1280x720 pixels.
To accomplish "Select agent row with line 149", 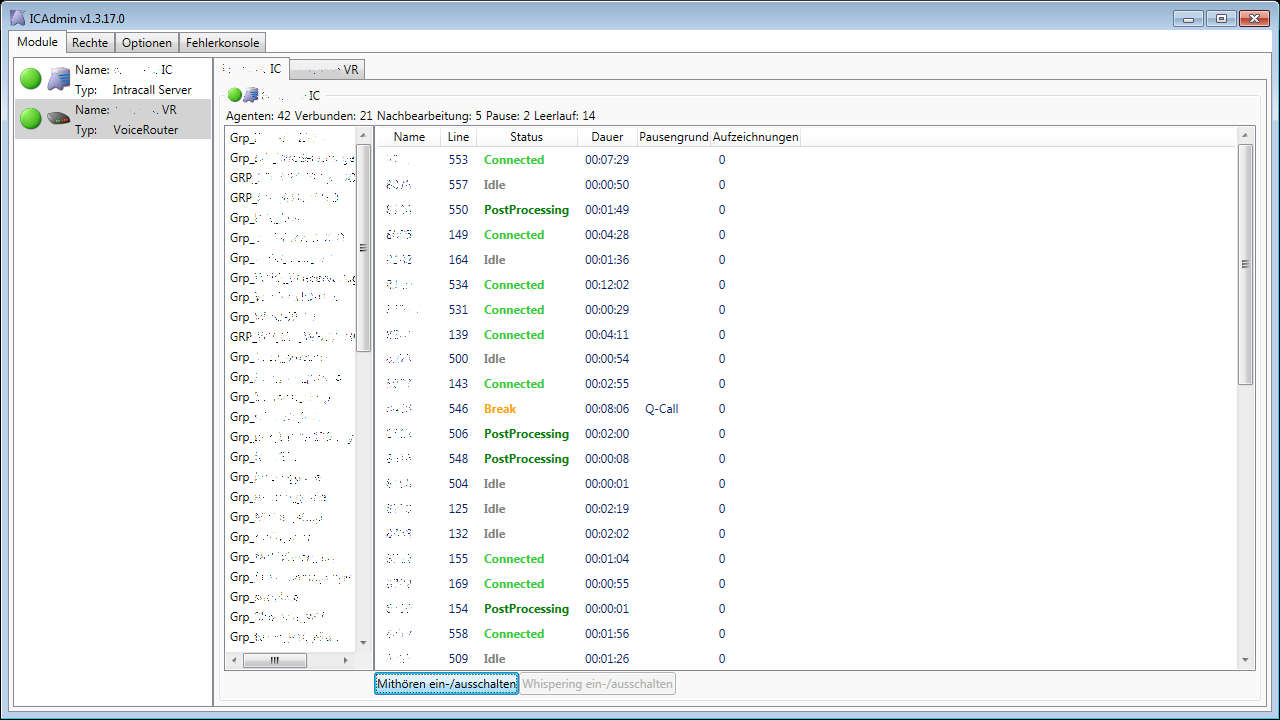I will [x=807, y=235].
